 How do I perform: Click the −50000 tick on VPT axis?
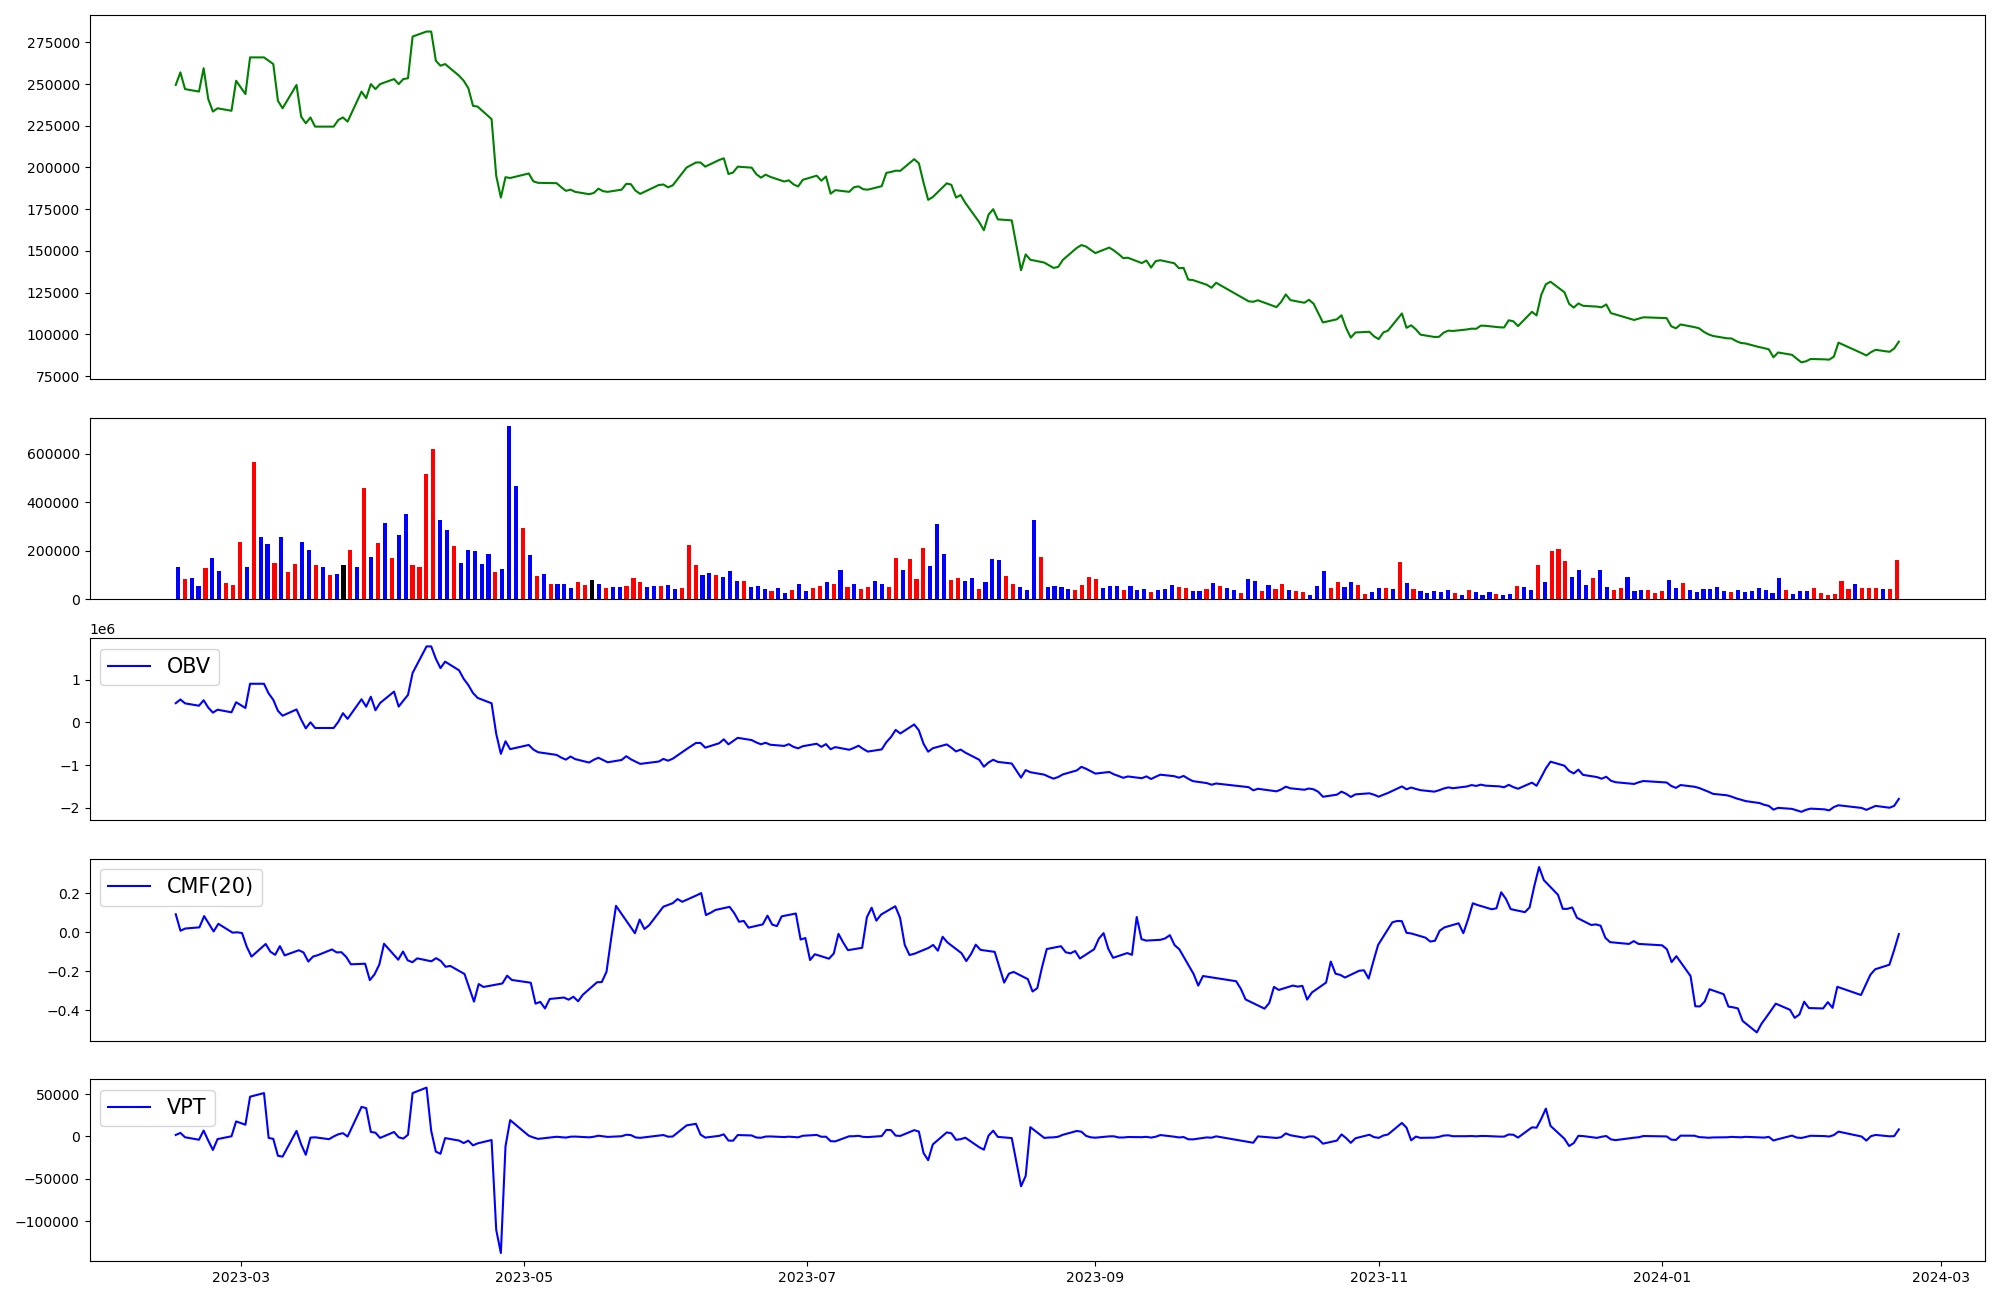52,1180
